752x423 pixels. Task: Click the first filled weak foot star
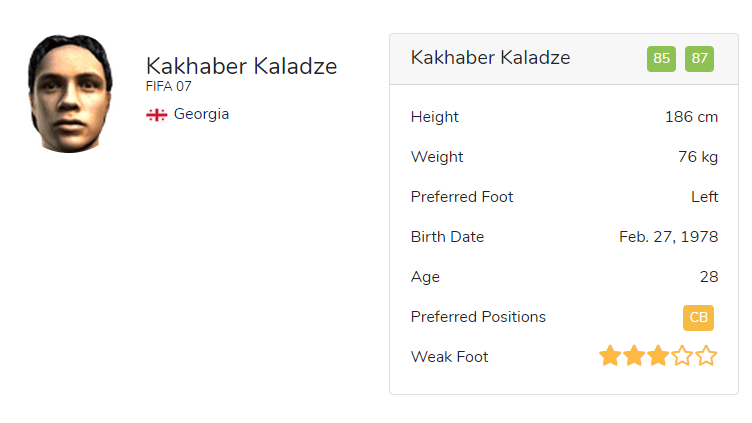(610, 356)
